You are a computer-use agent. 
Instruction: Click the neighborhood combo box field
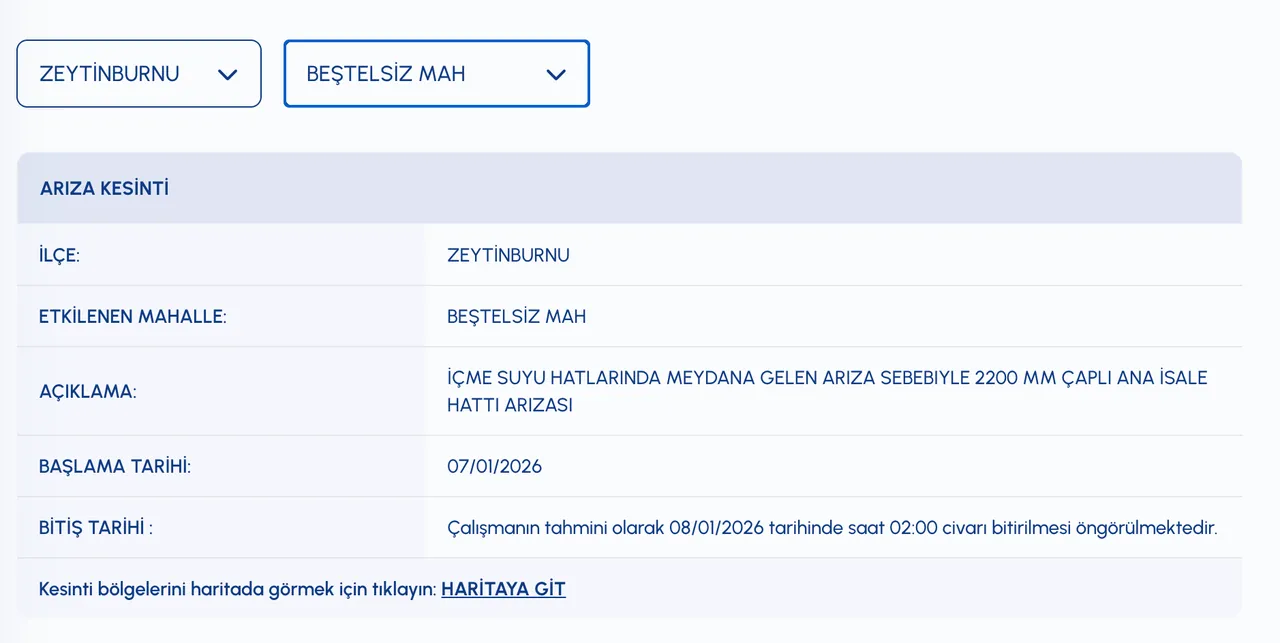pyautogui.click(x=410, y=73)
